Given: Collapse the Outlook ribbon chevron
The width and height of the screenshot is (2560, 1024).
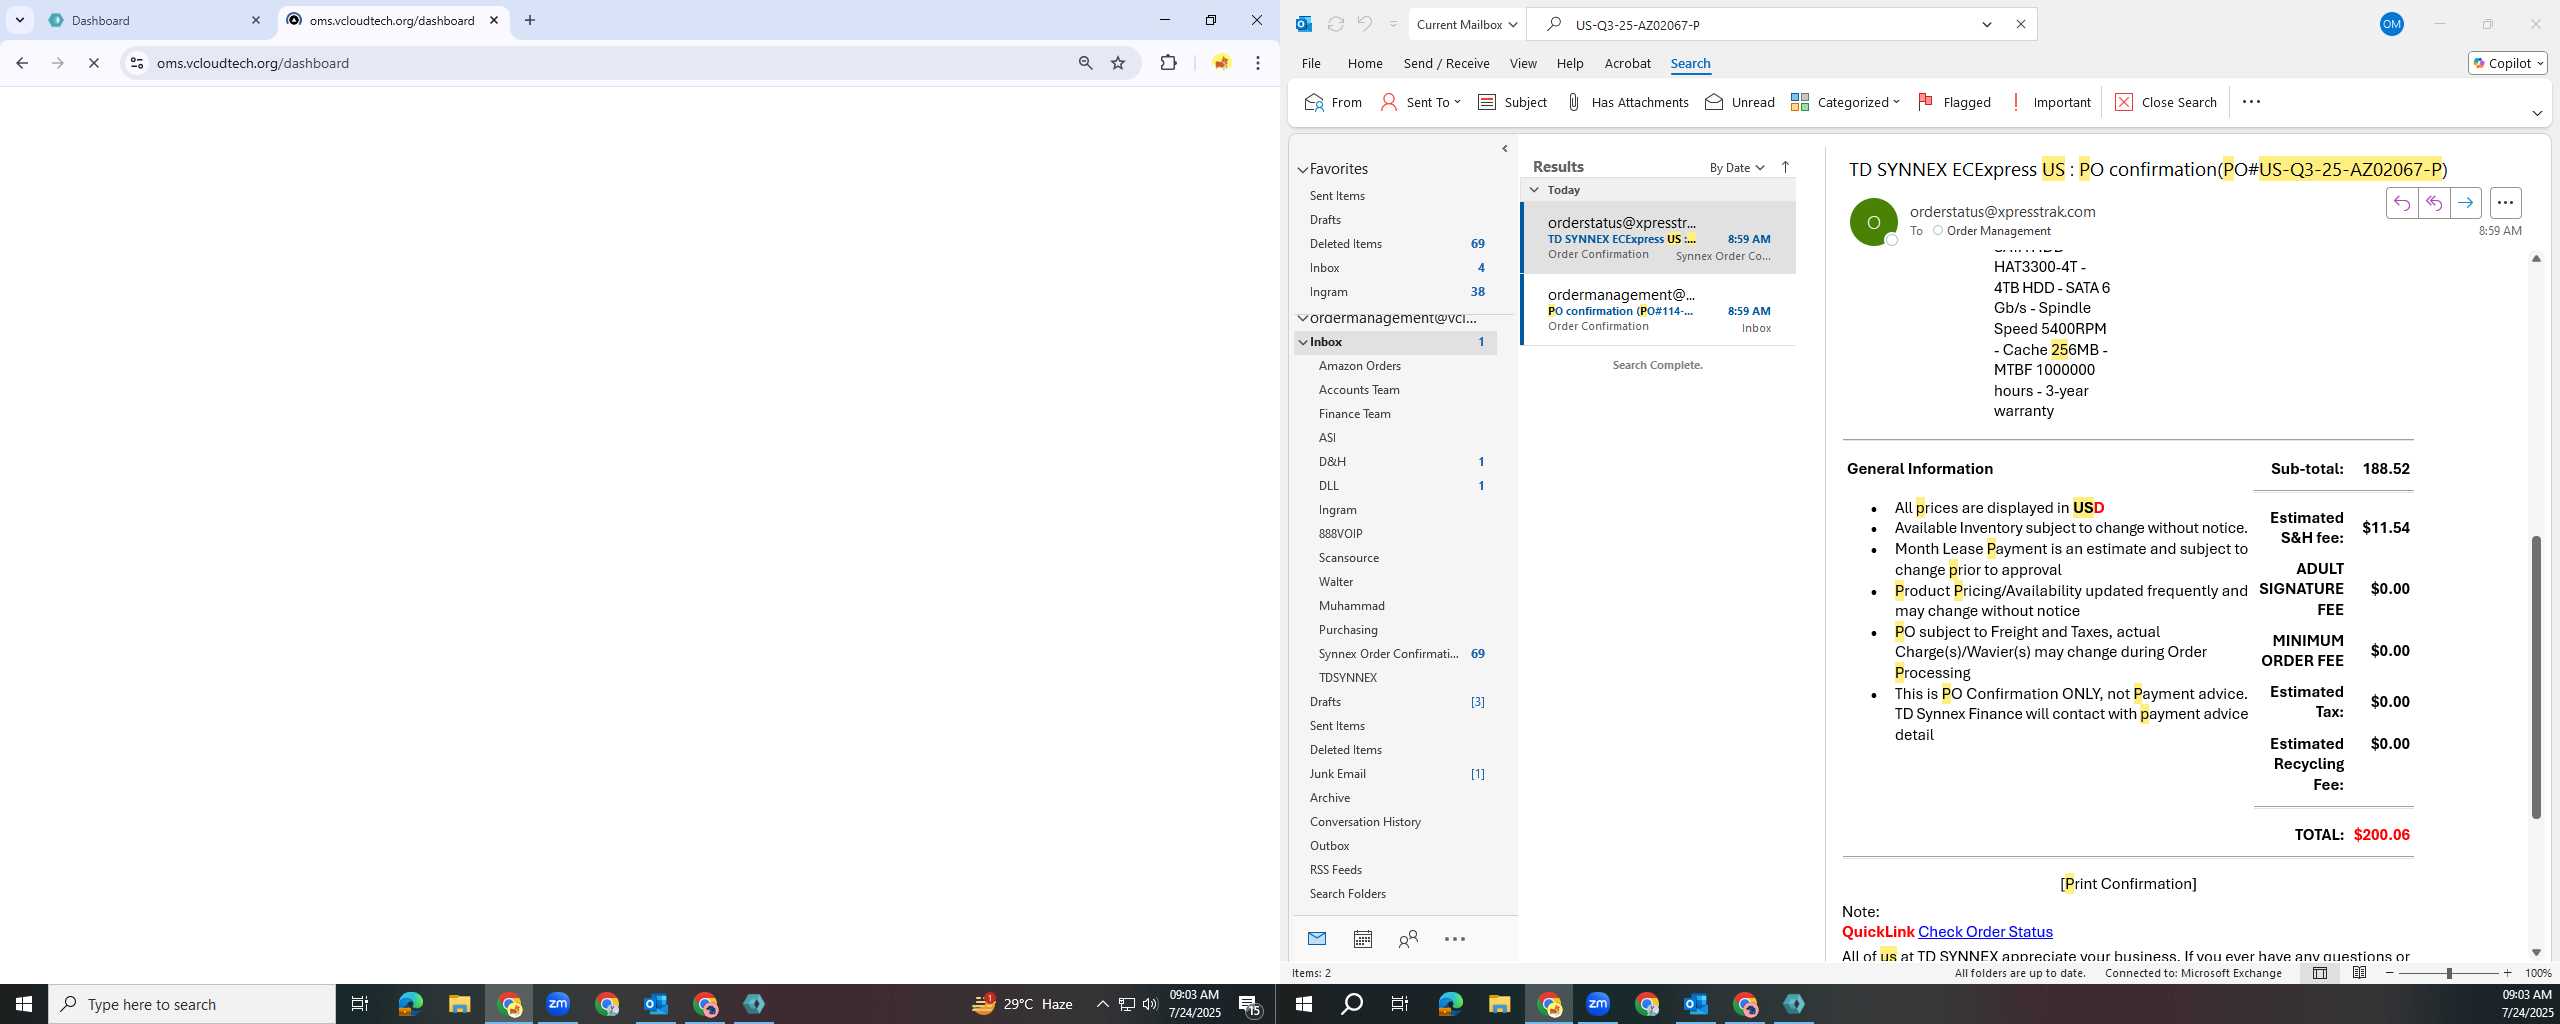Looking at the screenshot, I should 2537,113.
